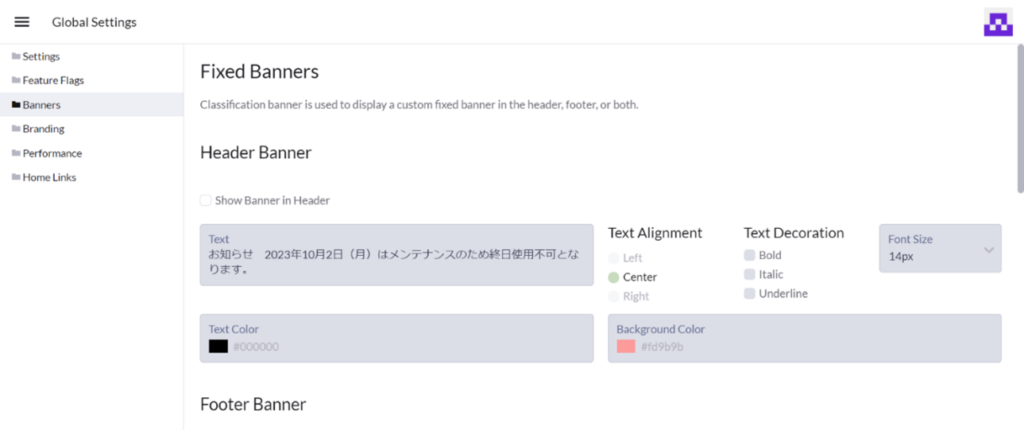Viewport: 1024px width, 430px height.
Task: Click the Performance folder icon
Action: click(x=16, y=153)
